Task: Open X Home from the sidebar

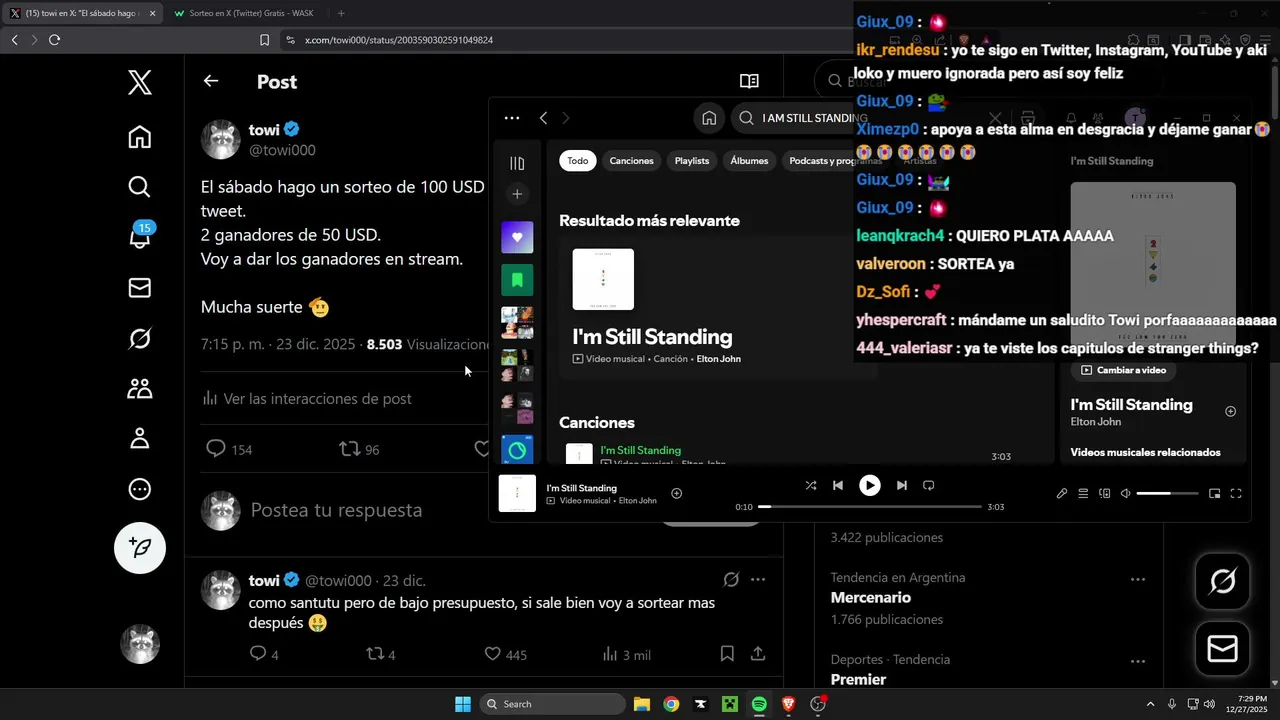Action: (140, 137)
